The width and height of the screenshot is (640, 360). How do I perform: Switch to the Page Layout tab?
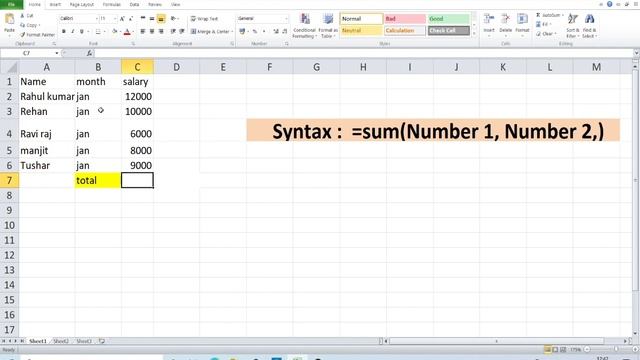(82, 4)
